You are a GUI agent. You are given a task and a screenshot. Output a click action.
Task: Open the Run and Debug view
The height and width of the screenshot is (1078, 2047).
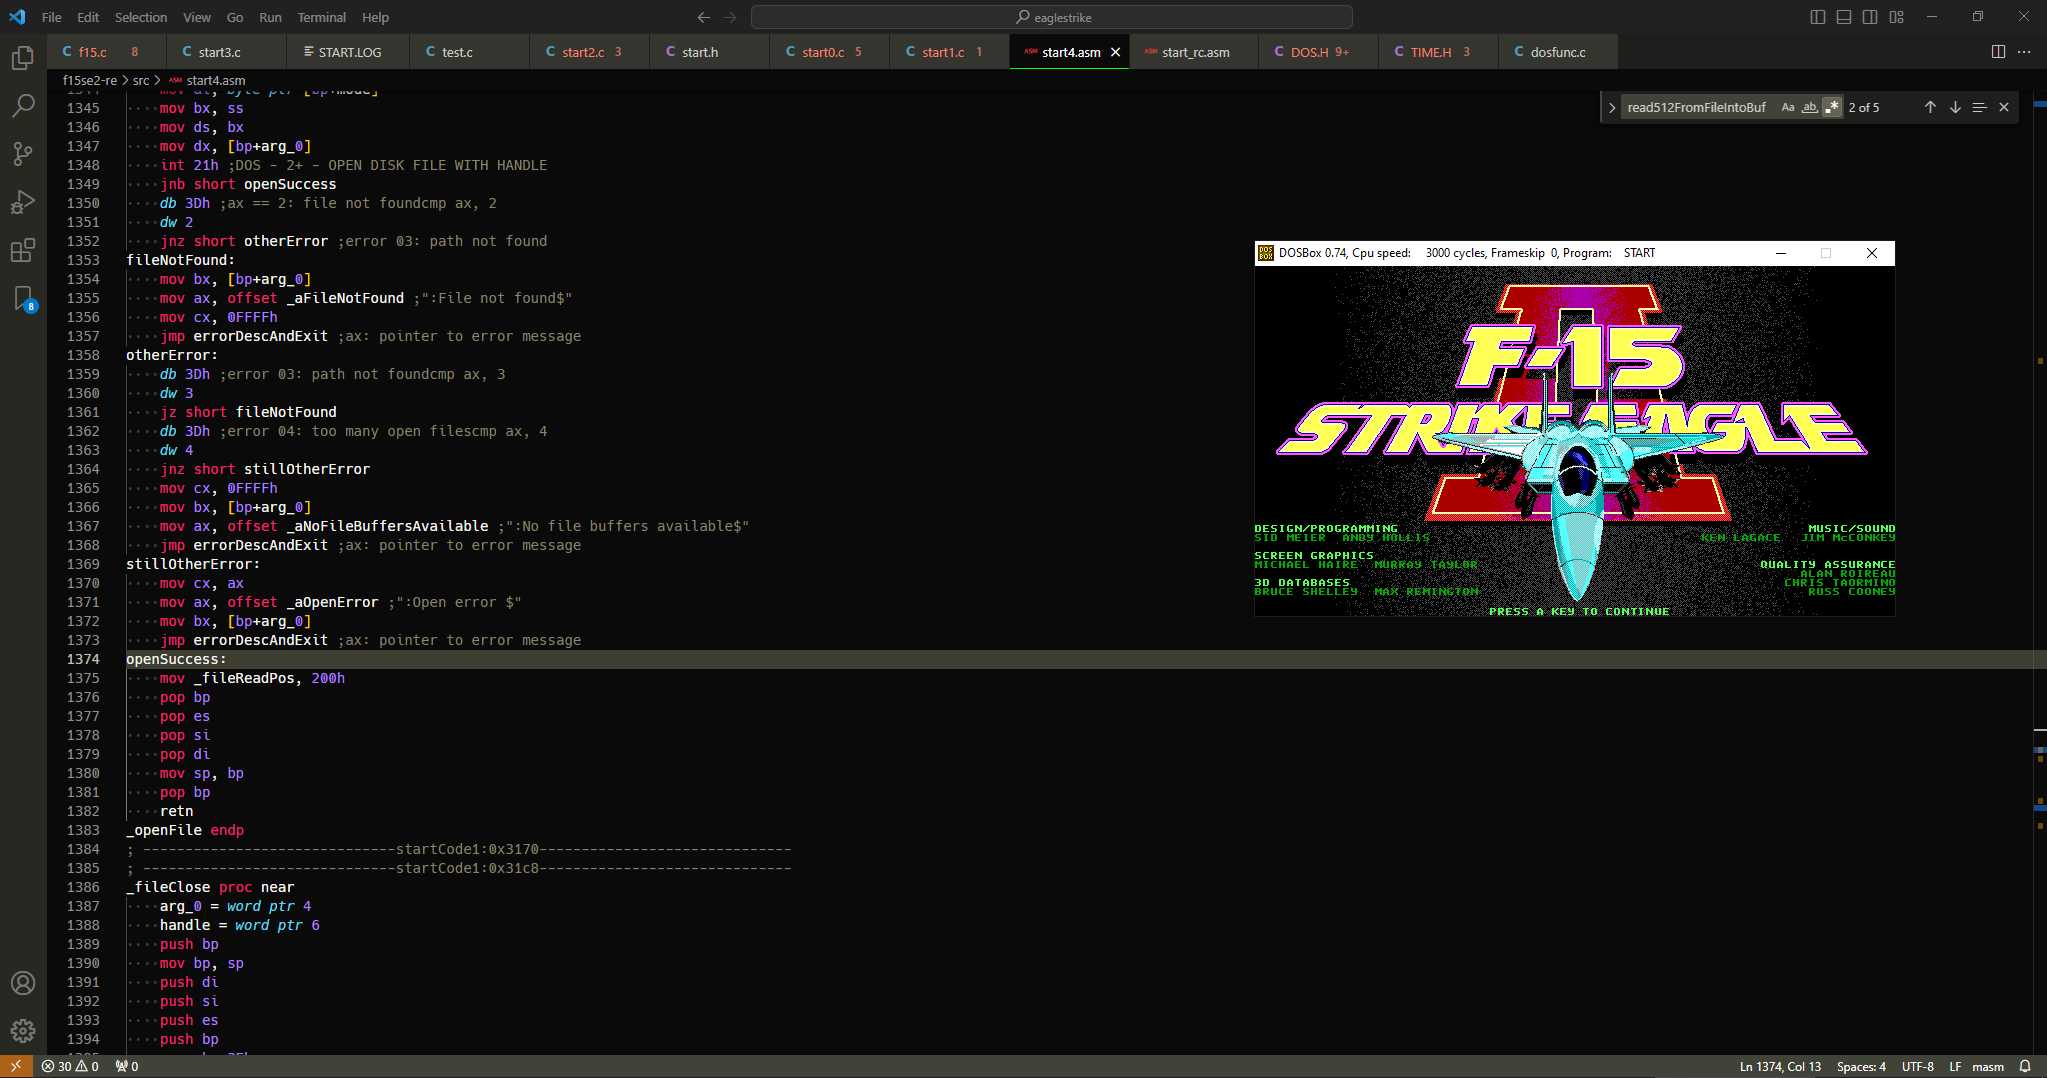click(23, 202)
